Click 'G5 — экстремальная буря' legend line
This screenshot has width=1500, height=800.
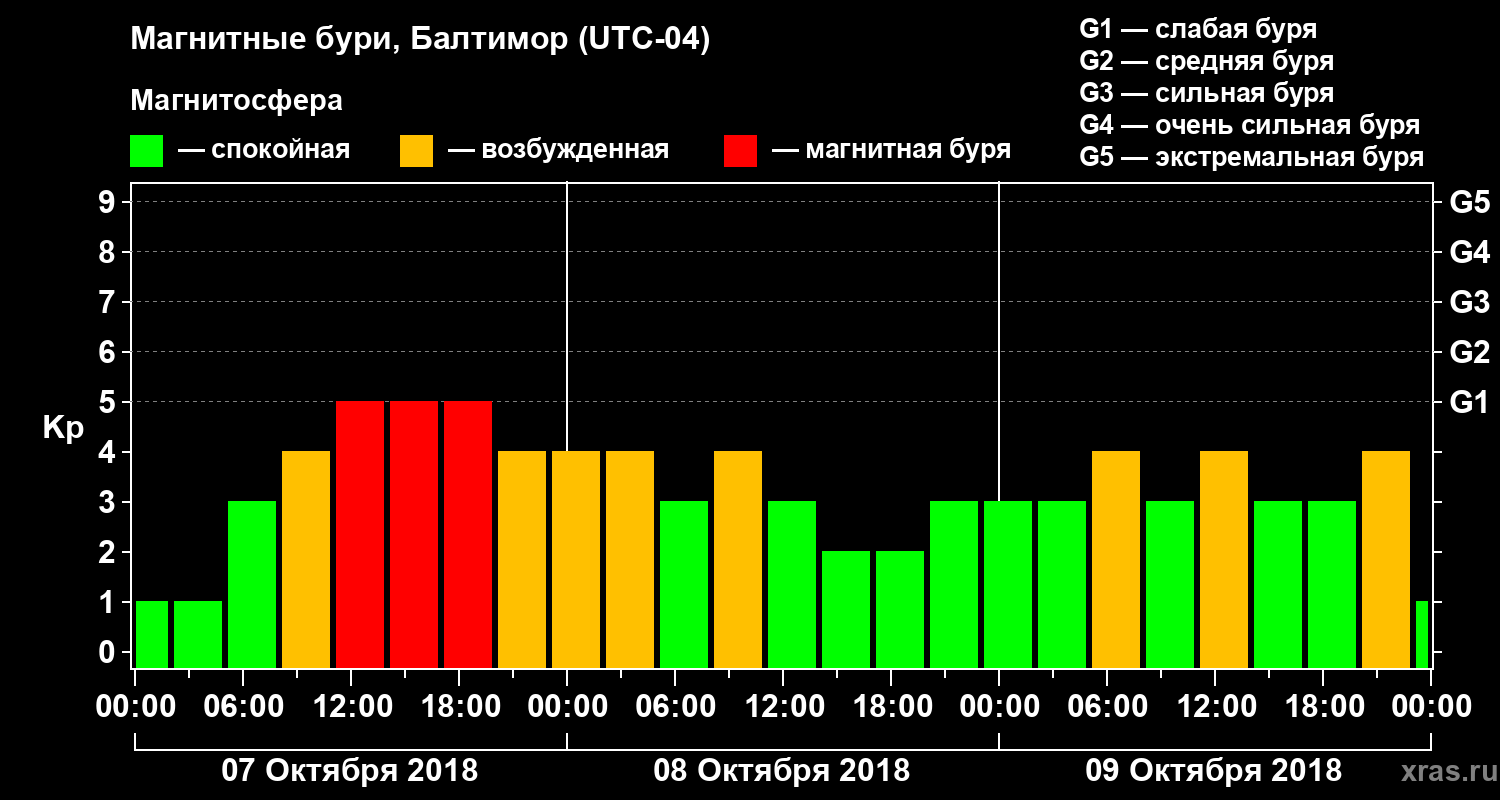click(1251, 157)
